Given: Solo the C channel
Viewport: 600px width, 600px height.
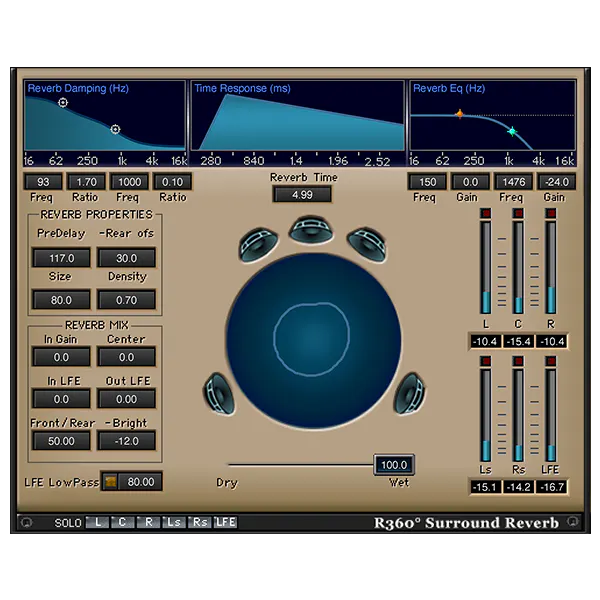Looking at the screenshot, I should click(122, 522).
